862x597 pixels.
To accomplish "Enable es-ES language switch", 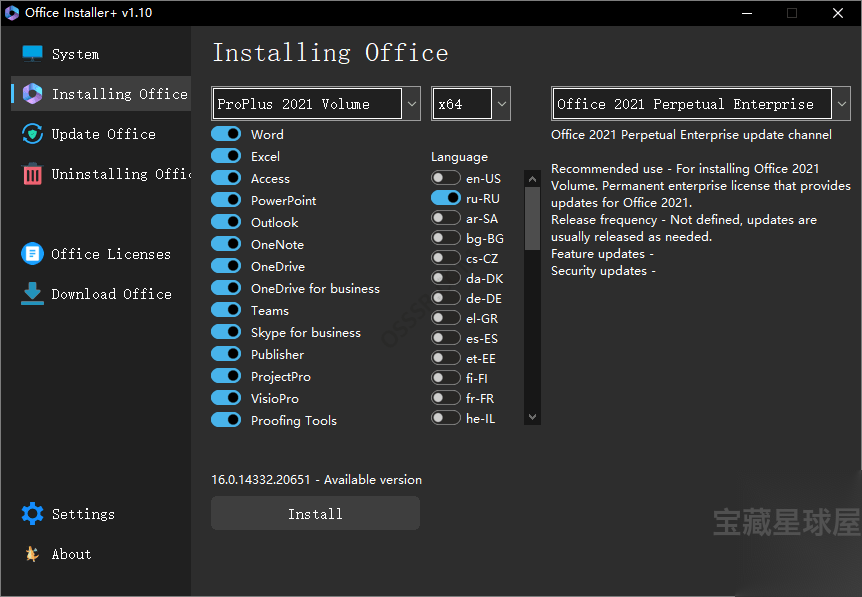I will pos(446,338).
